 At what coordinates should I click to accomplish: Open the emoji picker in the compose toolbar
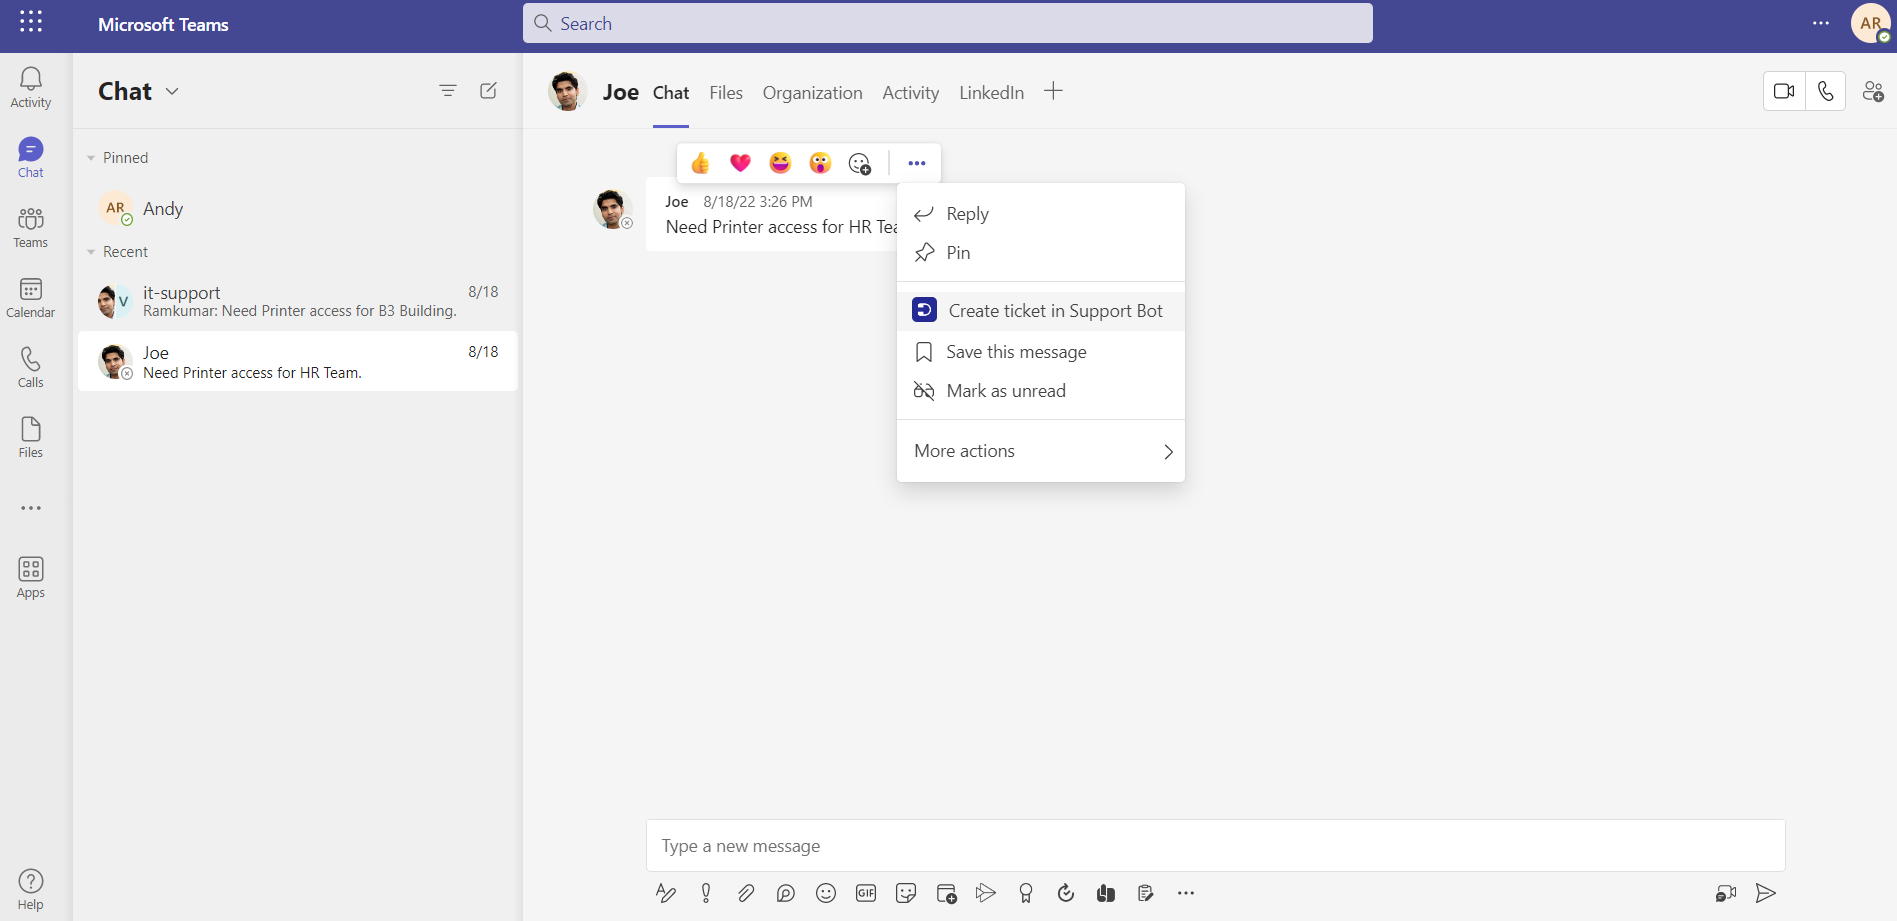[826, 893]
